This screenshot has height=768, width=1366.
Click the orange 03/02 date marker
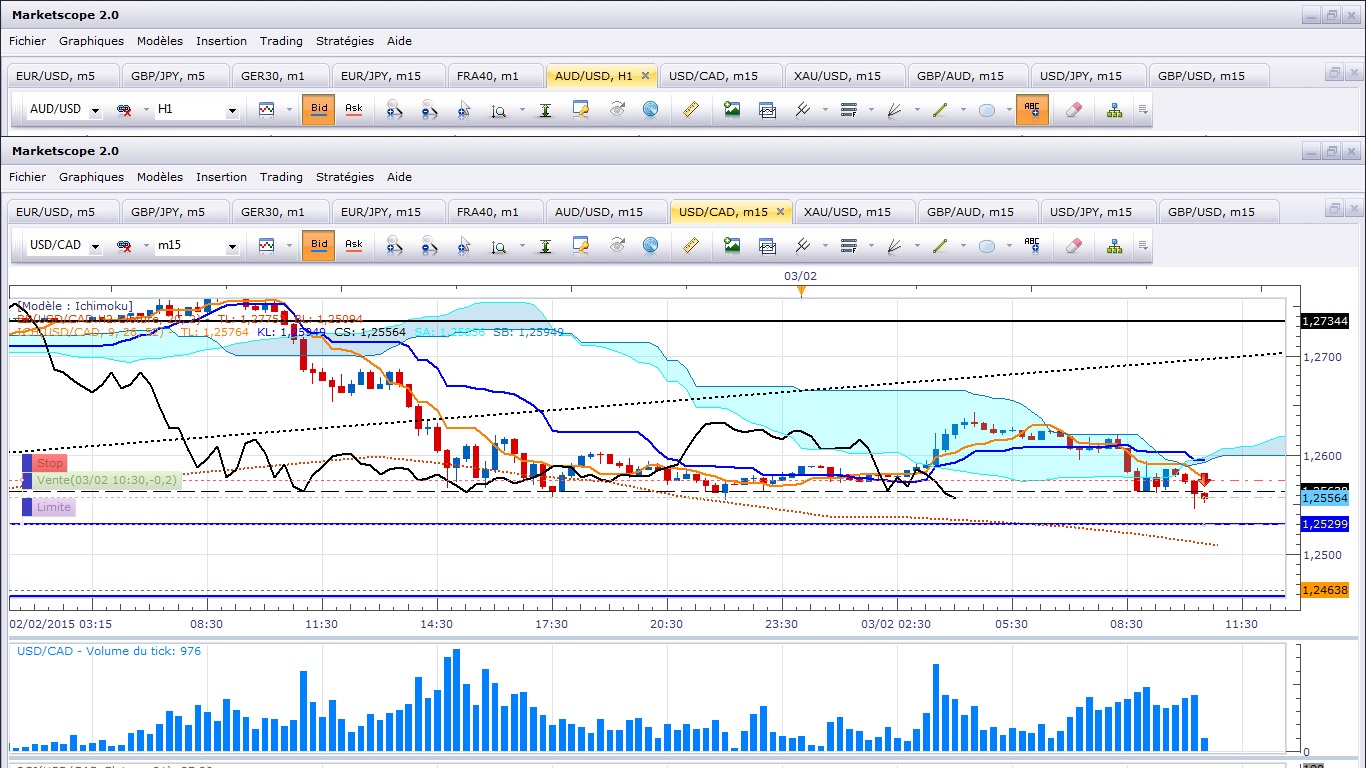point(800,291)
